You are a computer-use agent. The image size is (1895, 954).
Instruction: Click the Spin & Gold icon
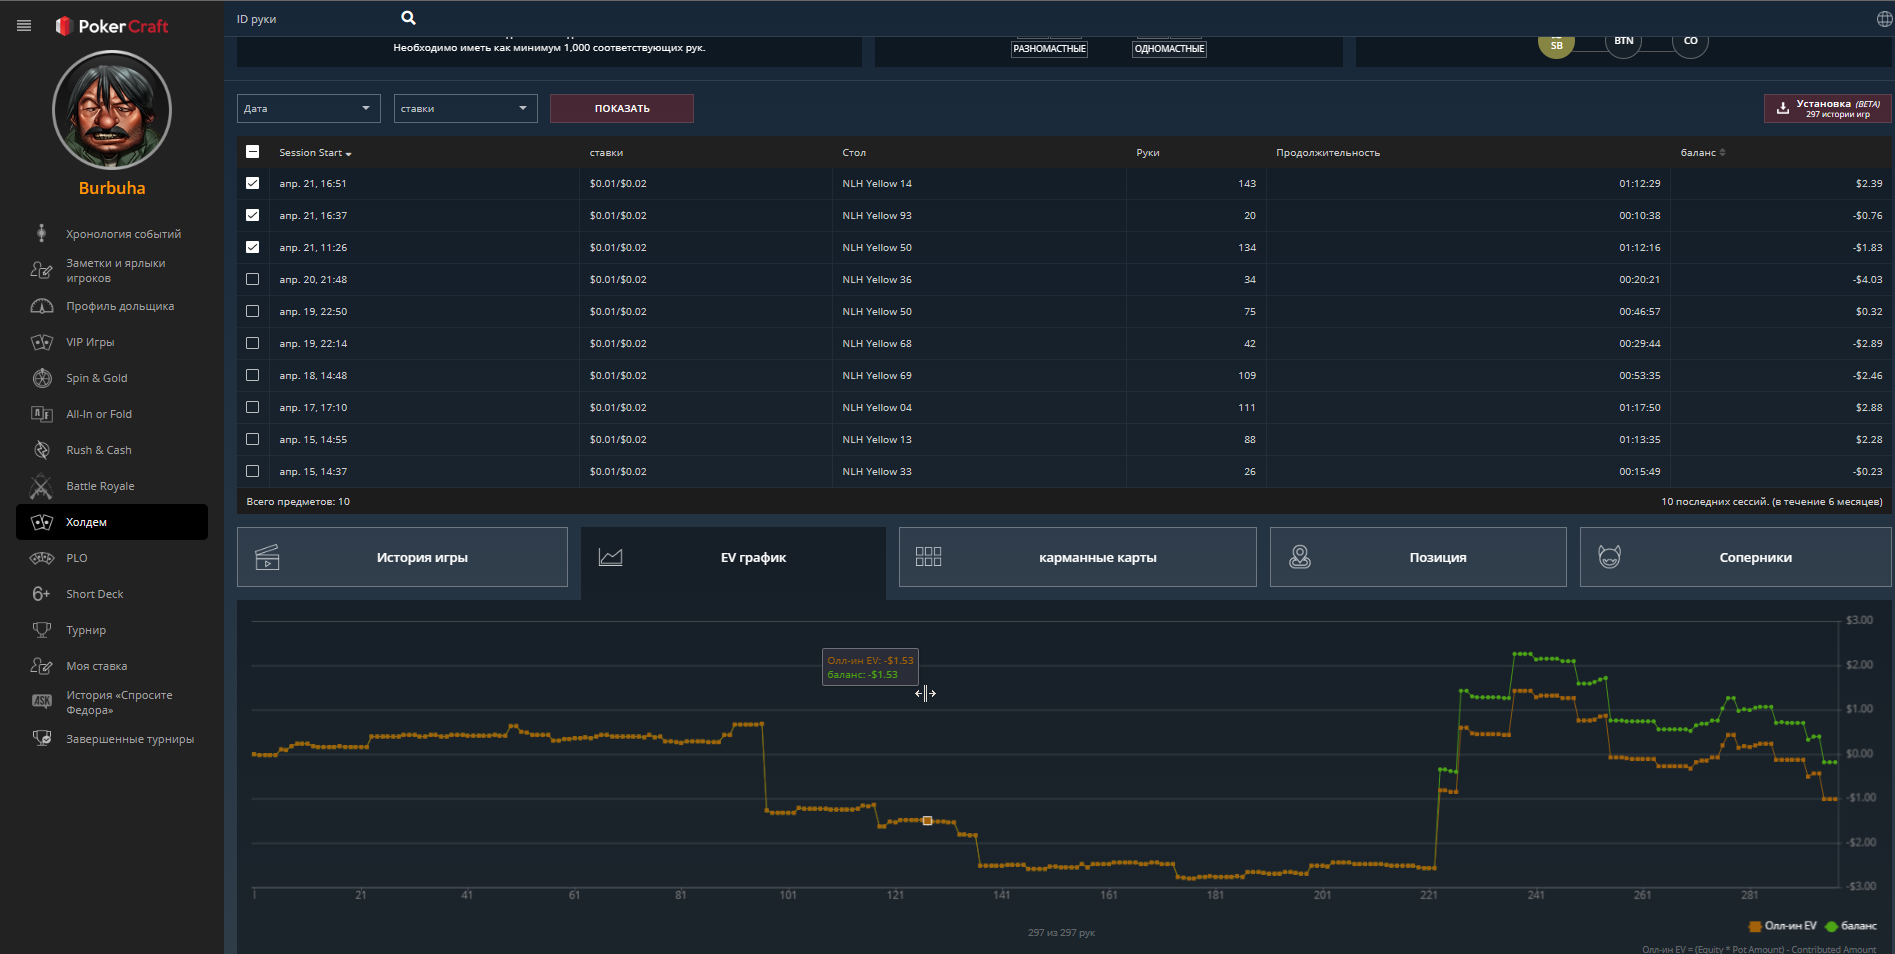(42, 378)
